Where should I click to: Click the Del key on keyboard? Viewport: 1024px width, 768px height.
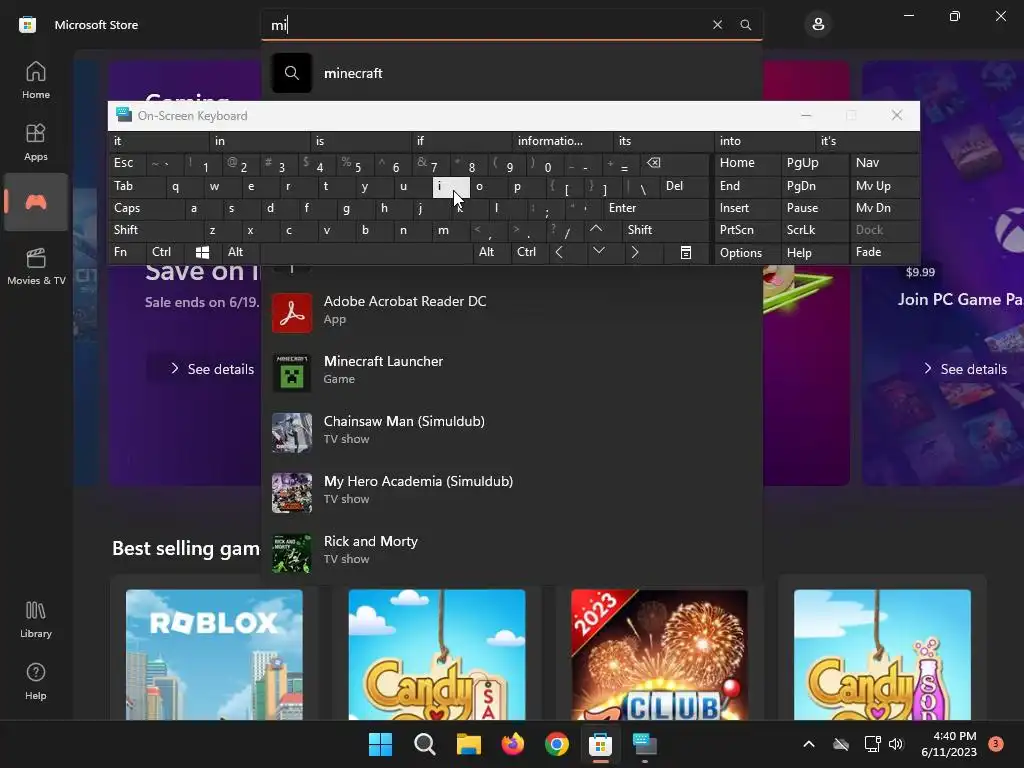[684, 186]
